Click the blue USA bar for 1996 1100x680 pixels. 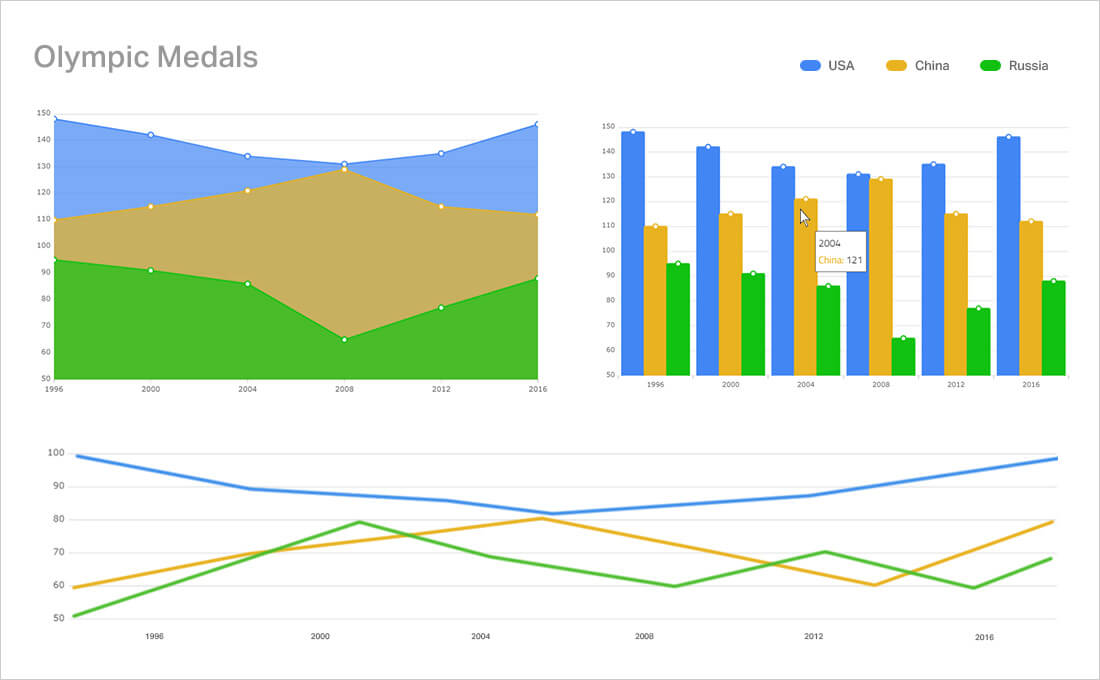click(632, 253)
